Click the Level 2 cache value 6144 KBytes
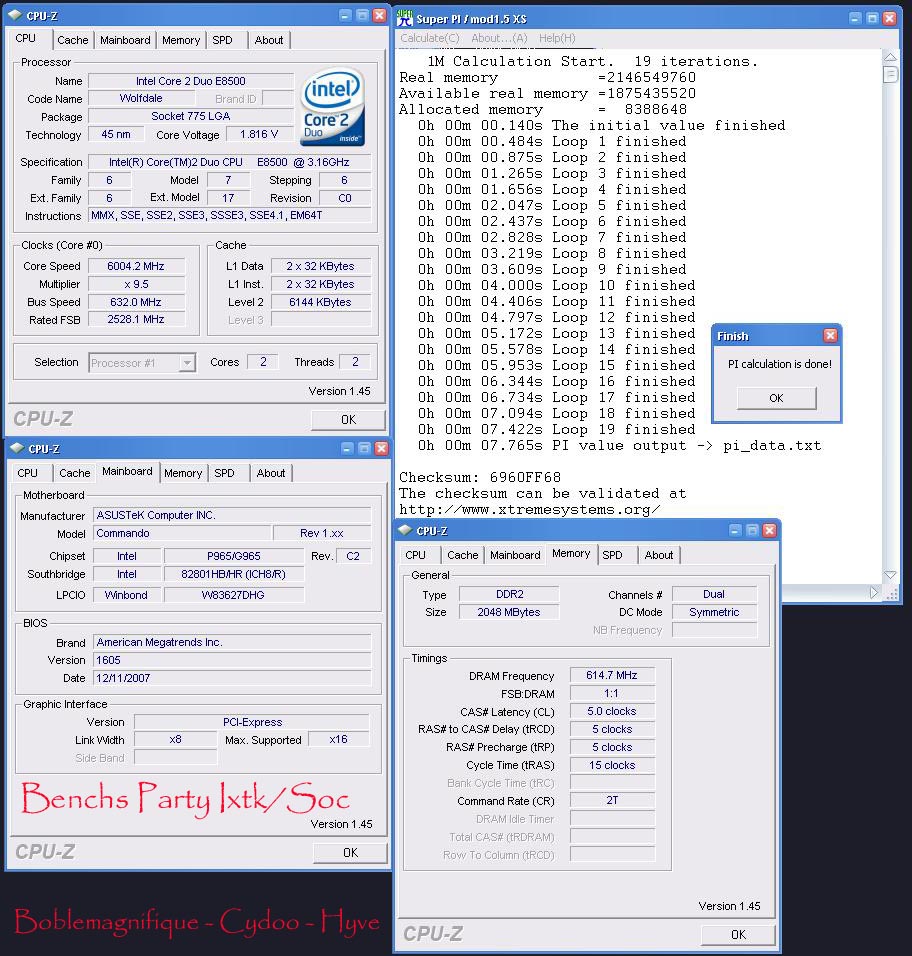This screenshot has height=956, width=912. point(321,302)
